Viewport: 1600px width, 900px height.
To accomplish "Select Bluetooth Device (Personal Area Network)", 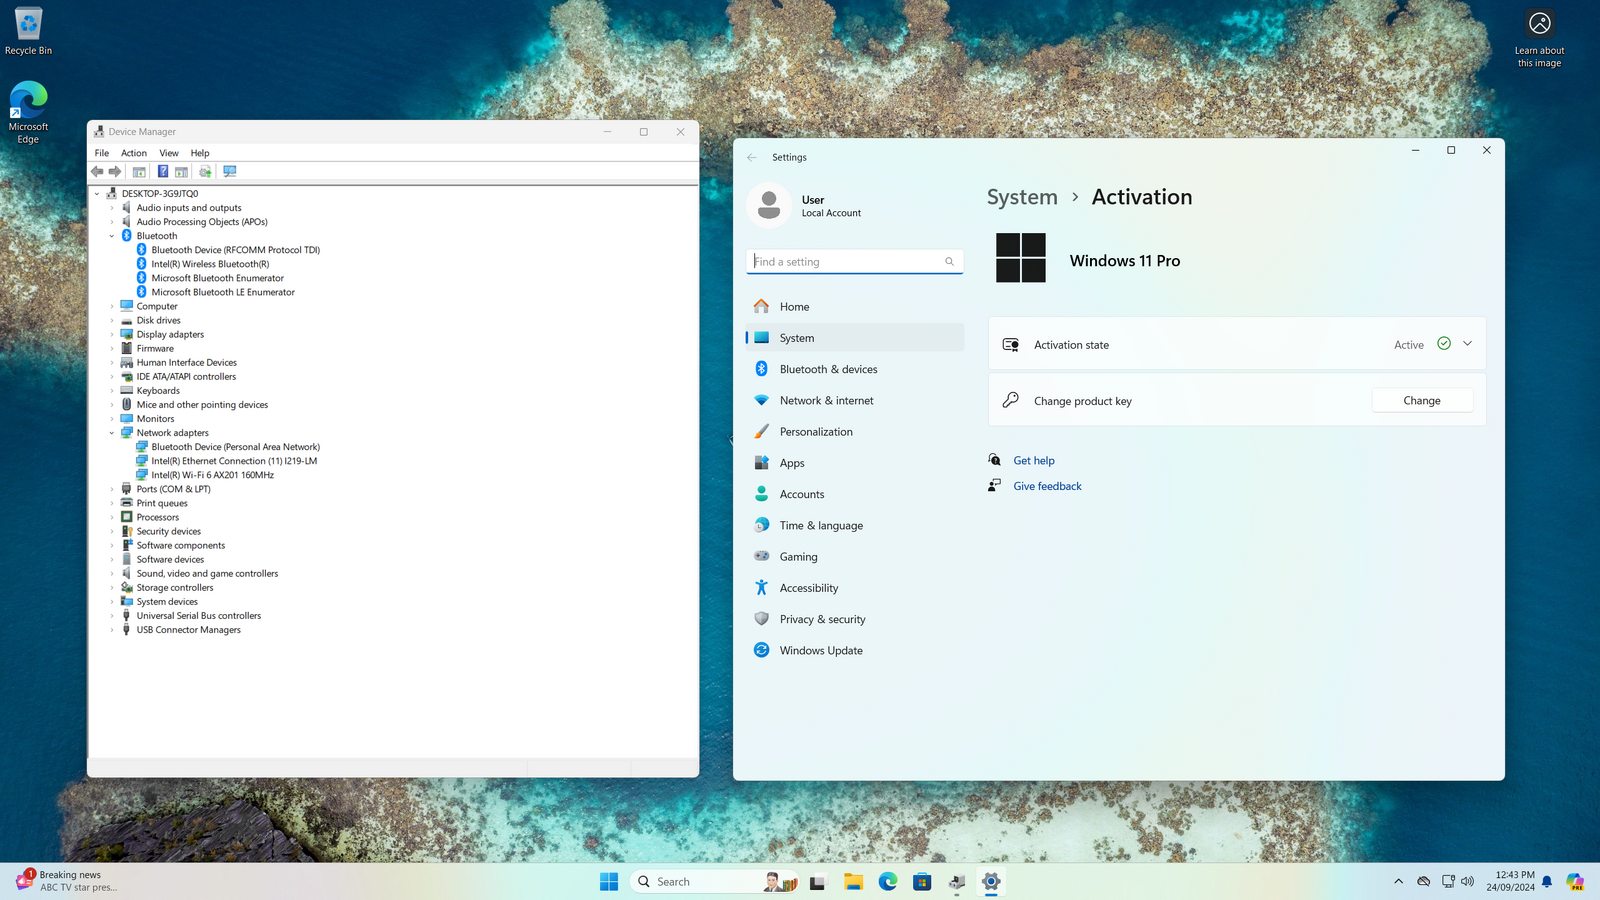I will coord(236,447).
